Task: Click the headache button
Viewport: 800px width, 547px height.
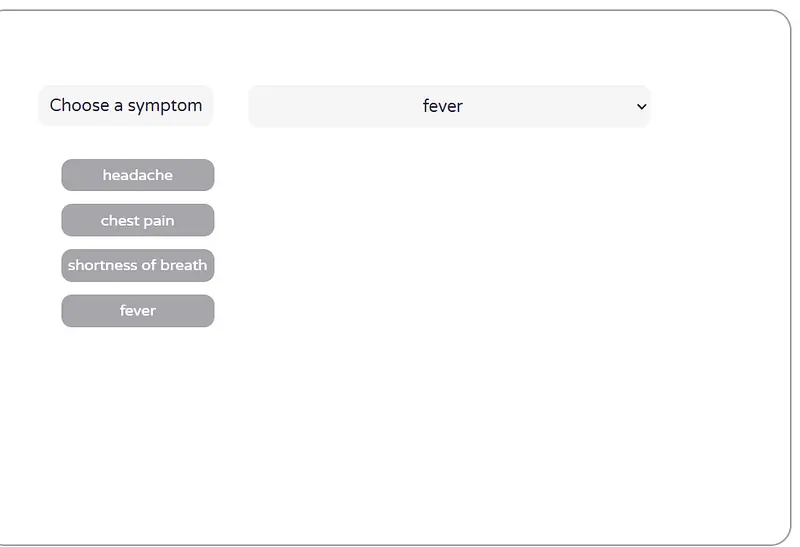Action: pyautogui.click(x=137, y=175)
